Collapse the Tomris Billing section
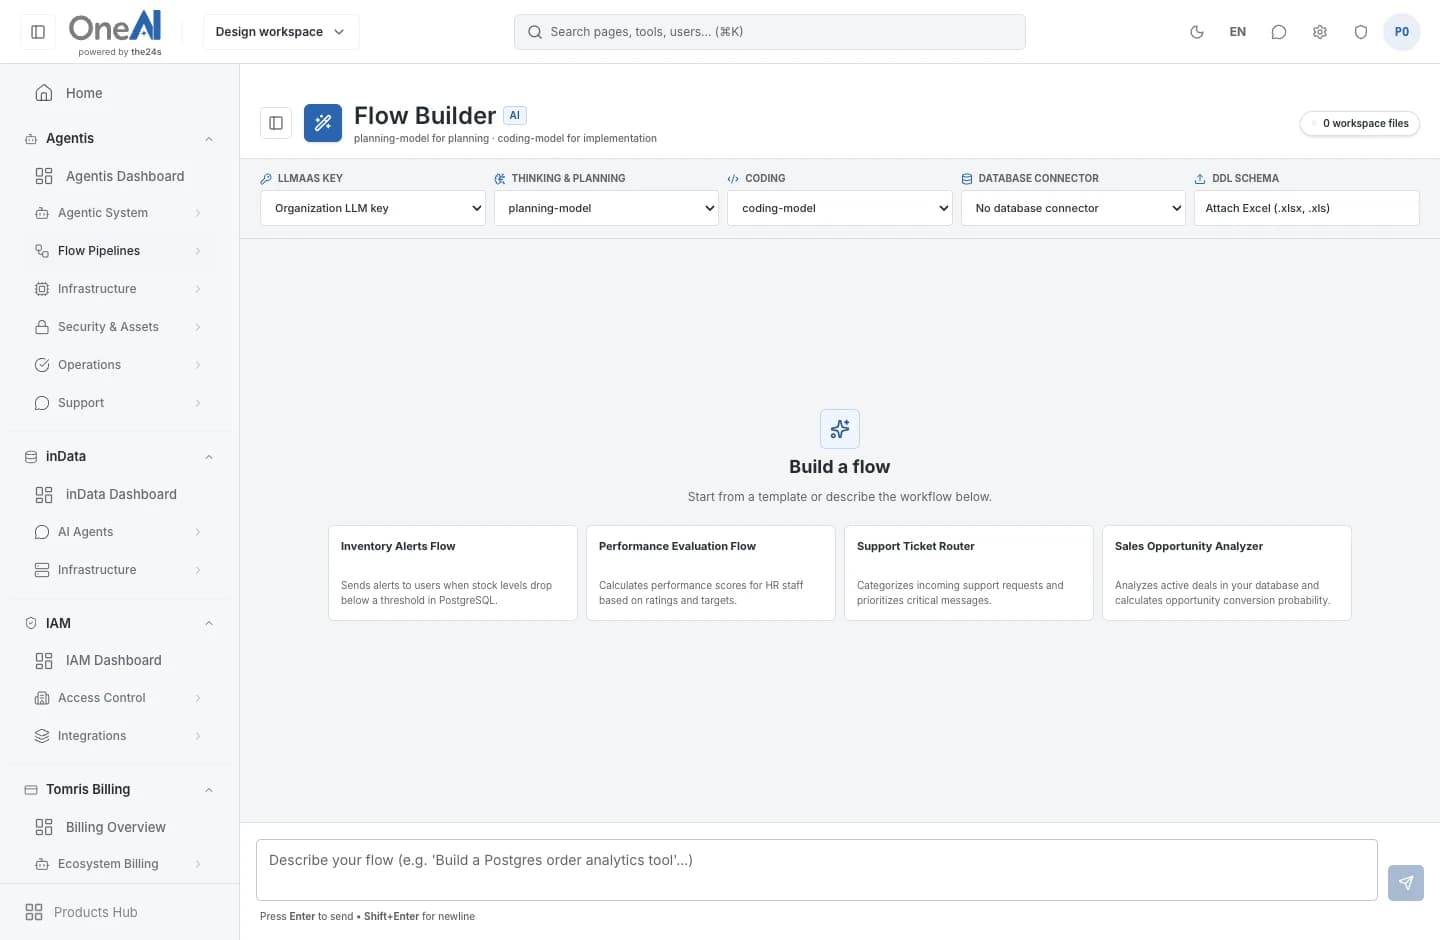This screenshot has width=1440, height=940. pos(209,790)
